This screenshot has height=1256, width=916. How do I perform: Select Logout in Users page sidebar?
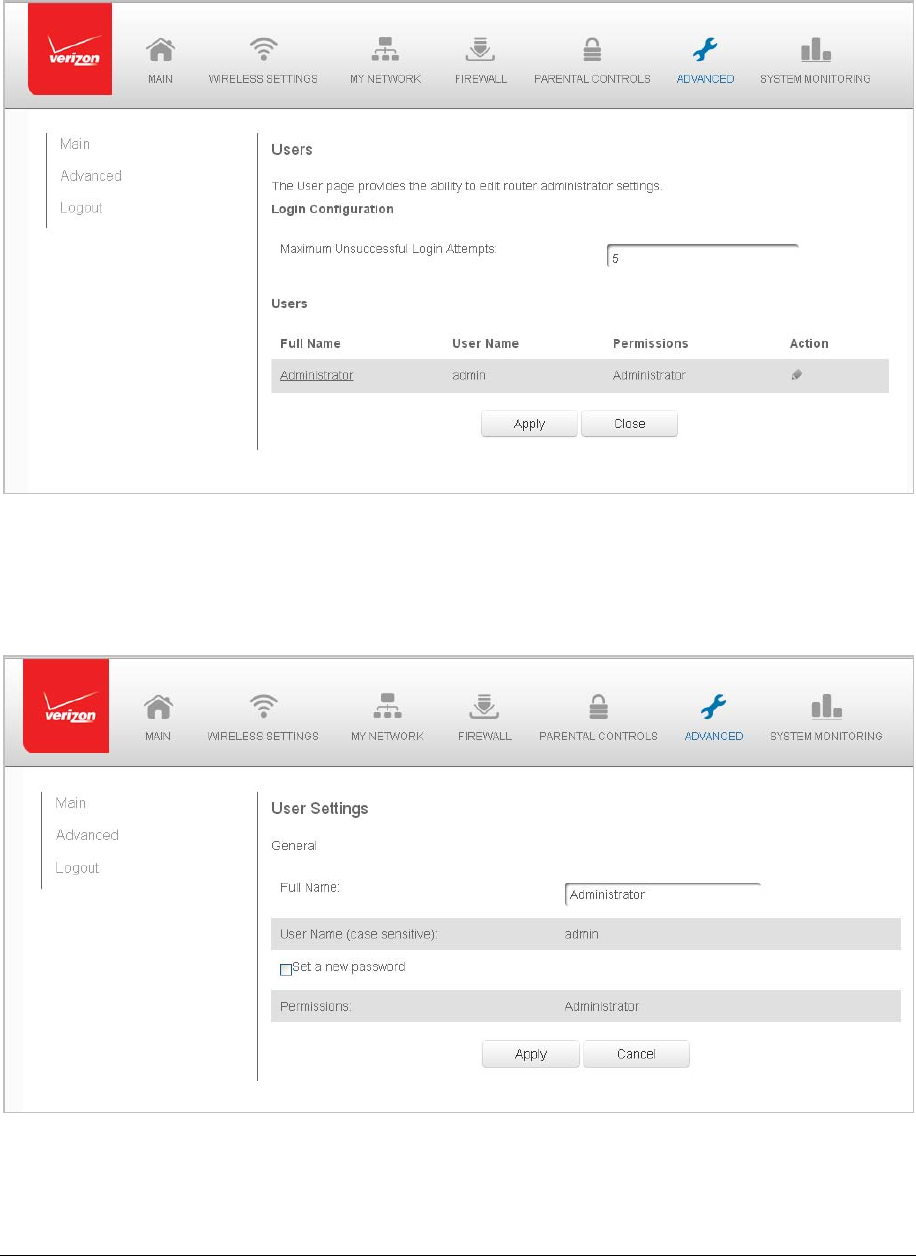(x=81, y=208)
